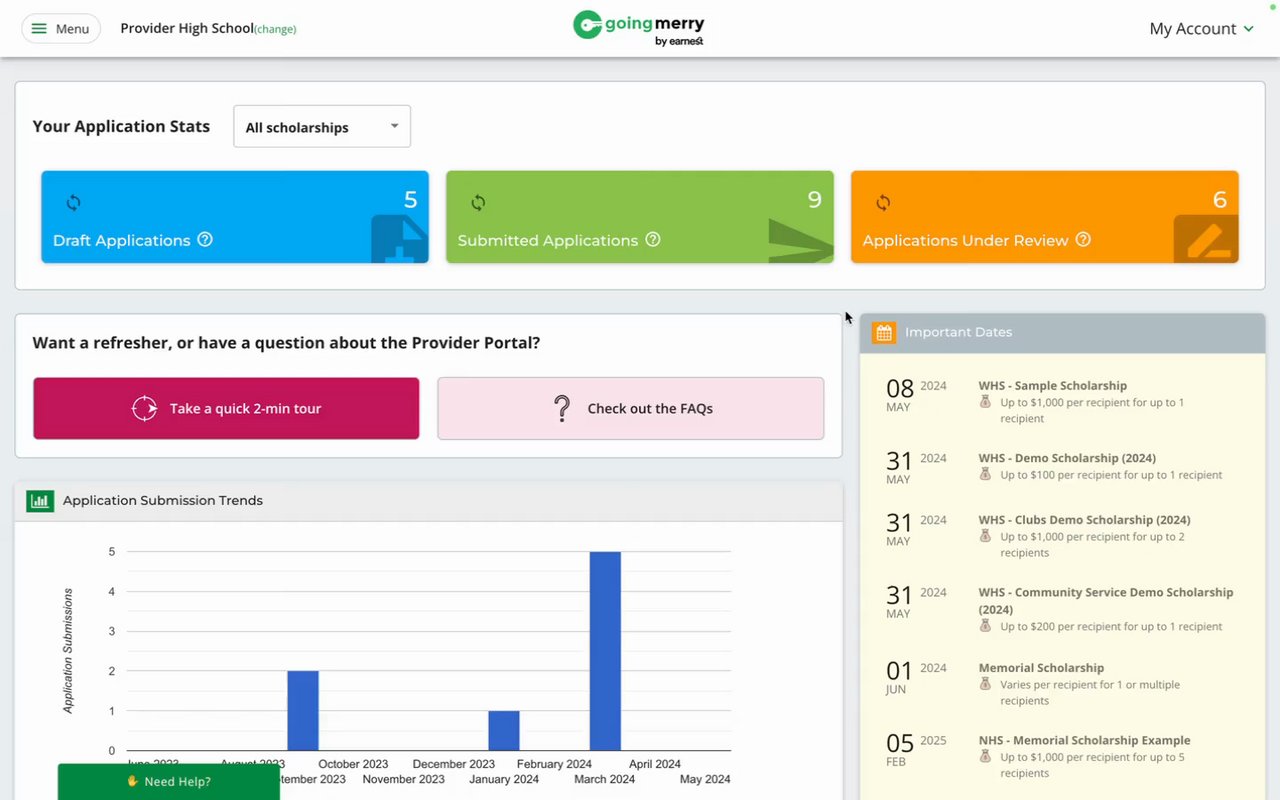Open Memorial Scholarship in Important Dates

click(x=1041, y=668)
